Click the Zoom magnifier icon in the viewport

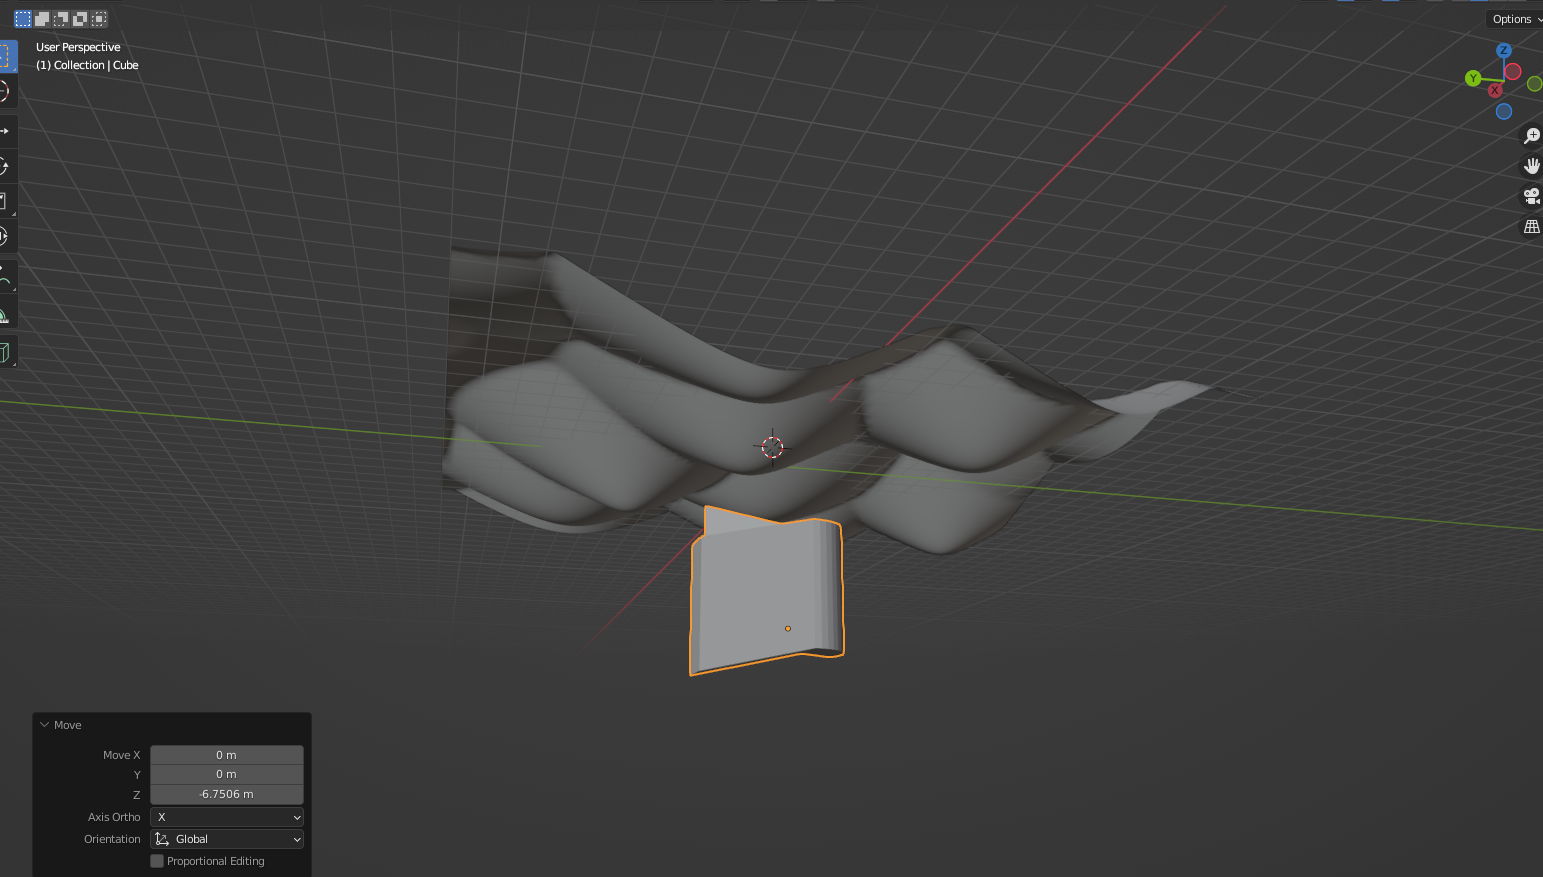tap(1532, 135)
